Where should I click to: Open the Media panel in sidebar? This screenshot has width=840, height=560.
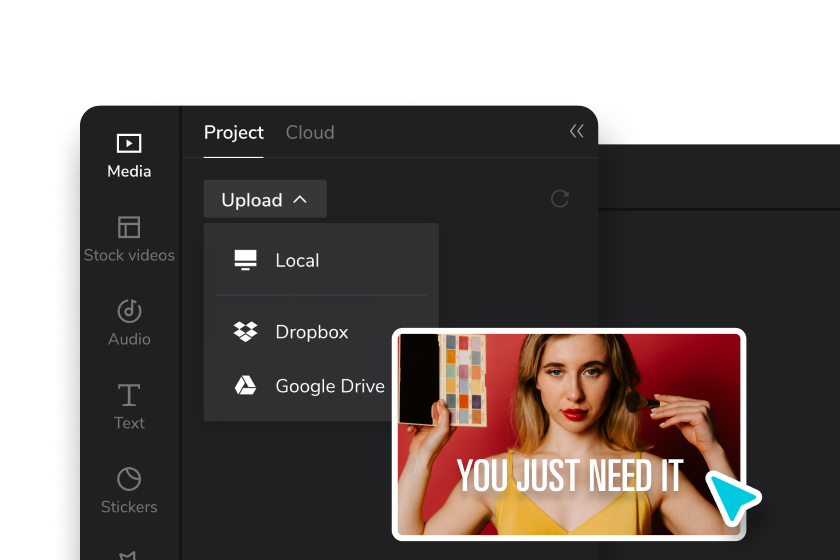129,155
